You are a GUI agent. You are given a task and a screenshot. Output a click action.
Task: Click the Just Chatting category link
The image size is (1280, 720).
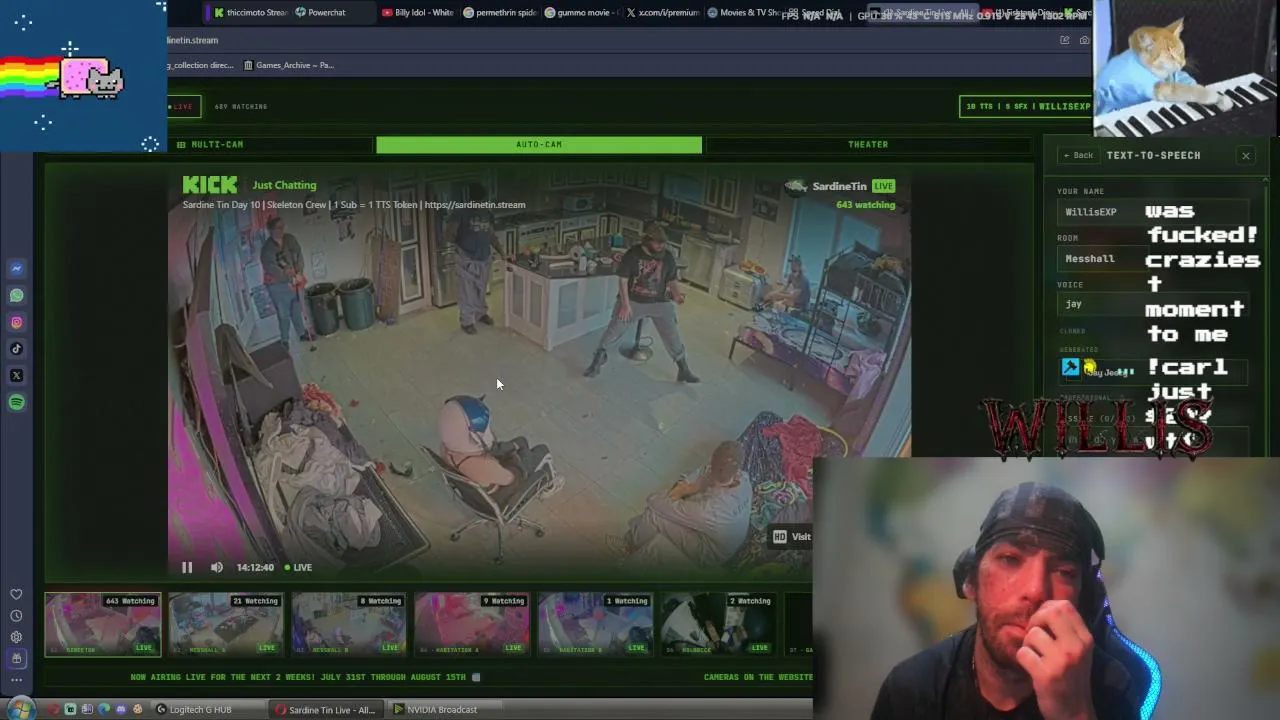pos(284,185)
